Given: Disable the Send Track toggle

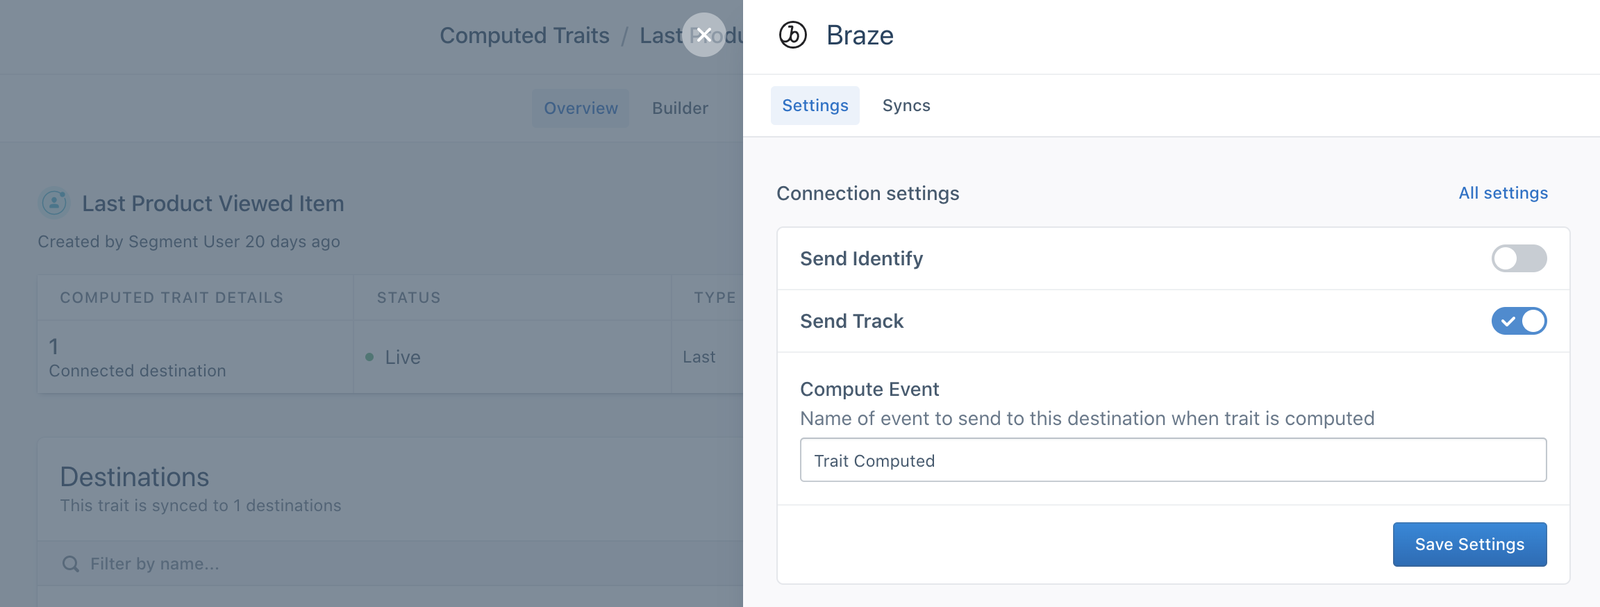Looking at the screenshot, I should (x=1518, y=321).
